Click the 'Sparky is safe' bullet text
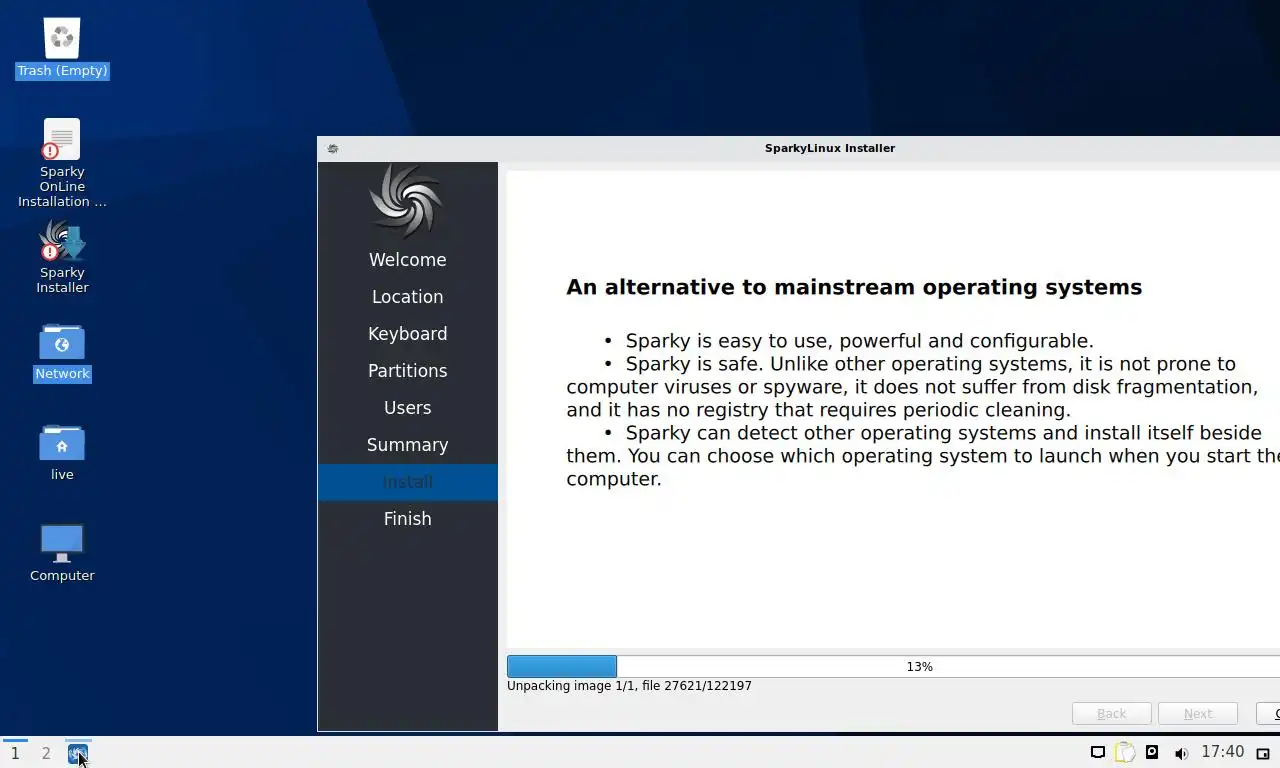This screenshot has width=1280, height=768. [912, 387]
